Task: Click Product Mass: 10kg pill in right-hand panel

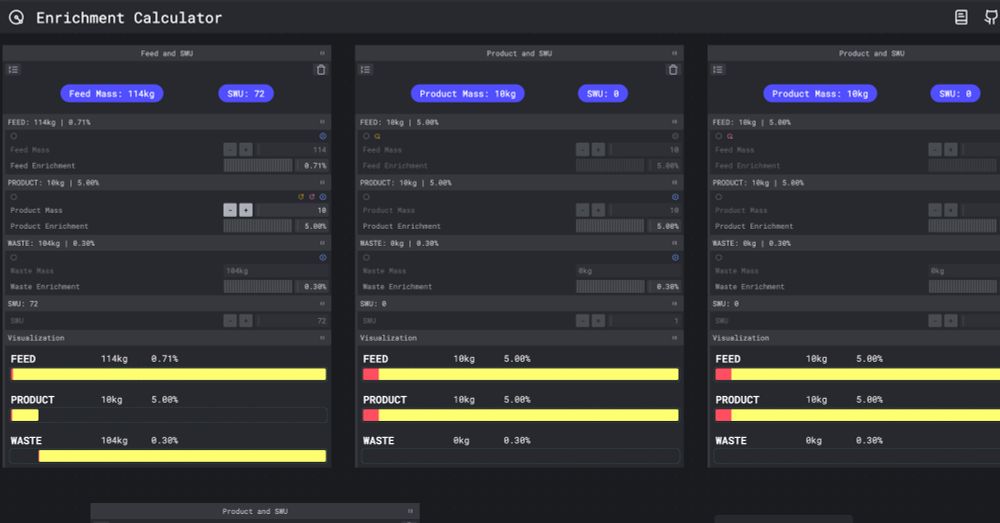Action: 820,94
